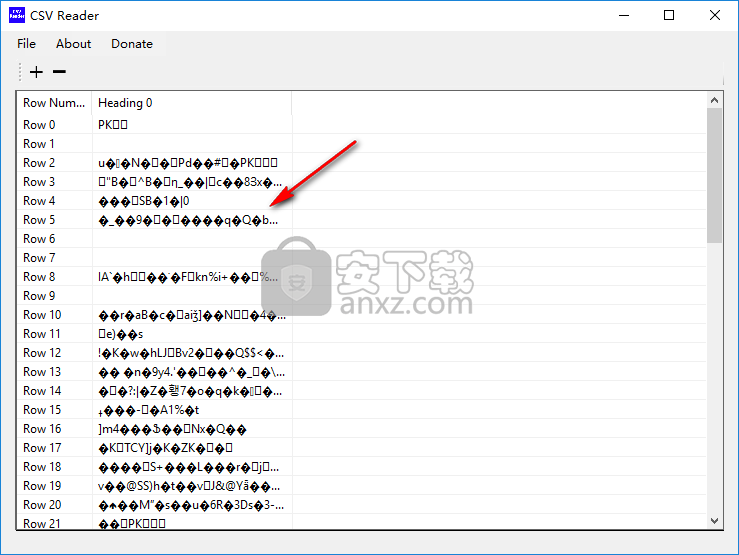Select the Row 9 label
Viewport: 739px width, 555px height.
[x=39, y=296]
